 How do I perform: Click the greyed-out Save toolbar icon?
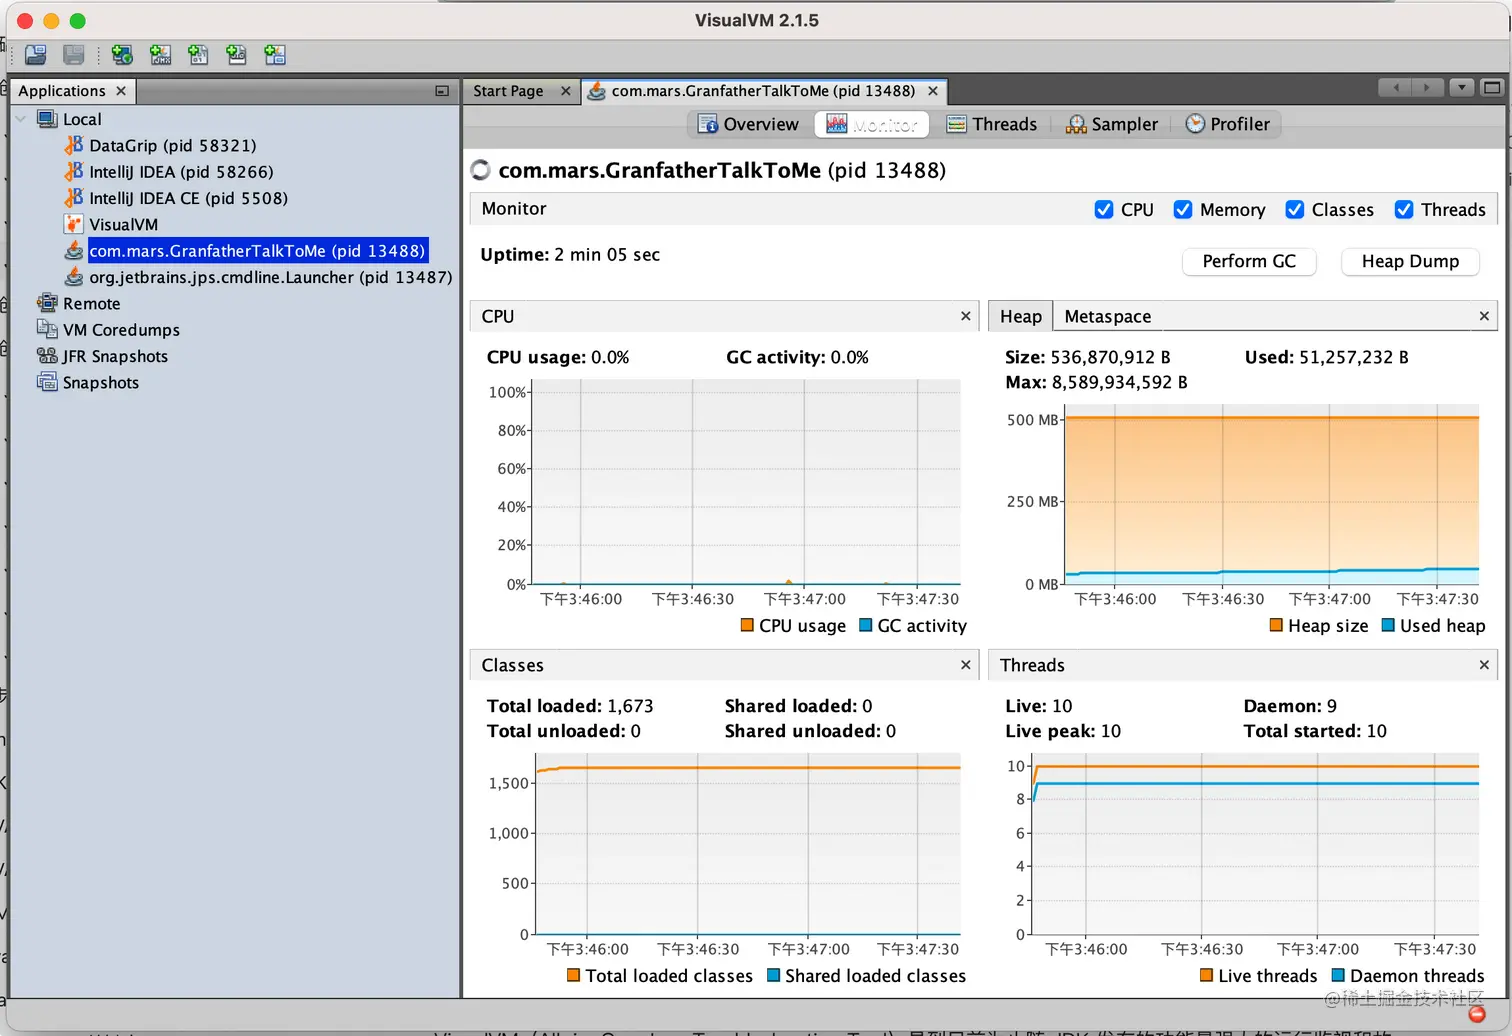point(73,55)
